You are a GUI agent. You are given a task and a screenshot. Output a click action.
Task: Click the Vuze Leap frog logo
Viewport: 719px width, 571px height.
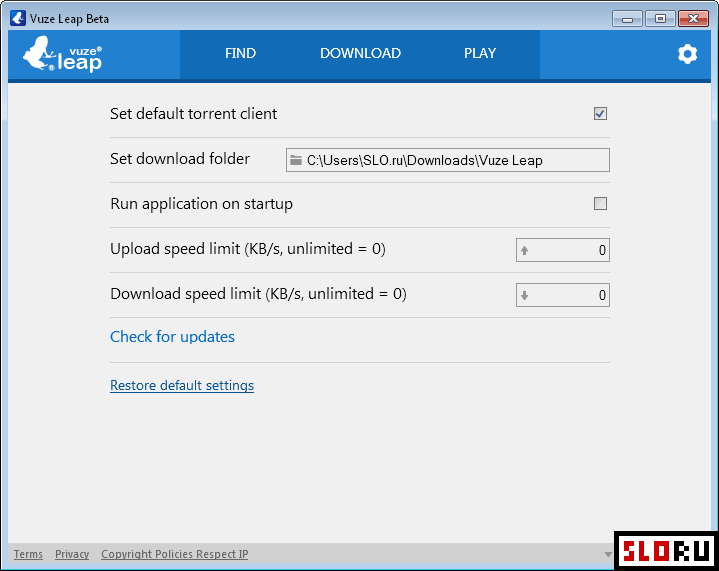click(x=62, y=55)
